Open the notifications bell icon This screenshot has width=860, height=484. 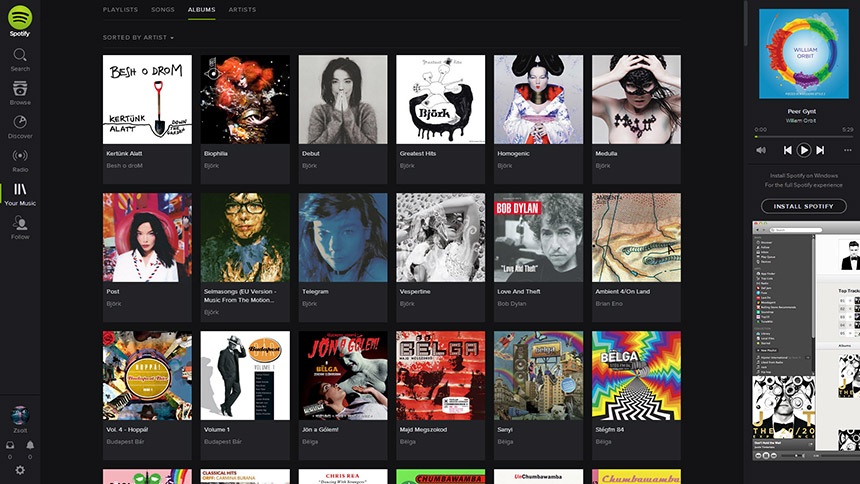(x=30, y=445)
